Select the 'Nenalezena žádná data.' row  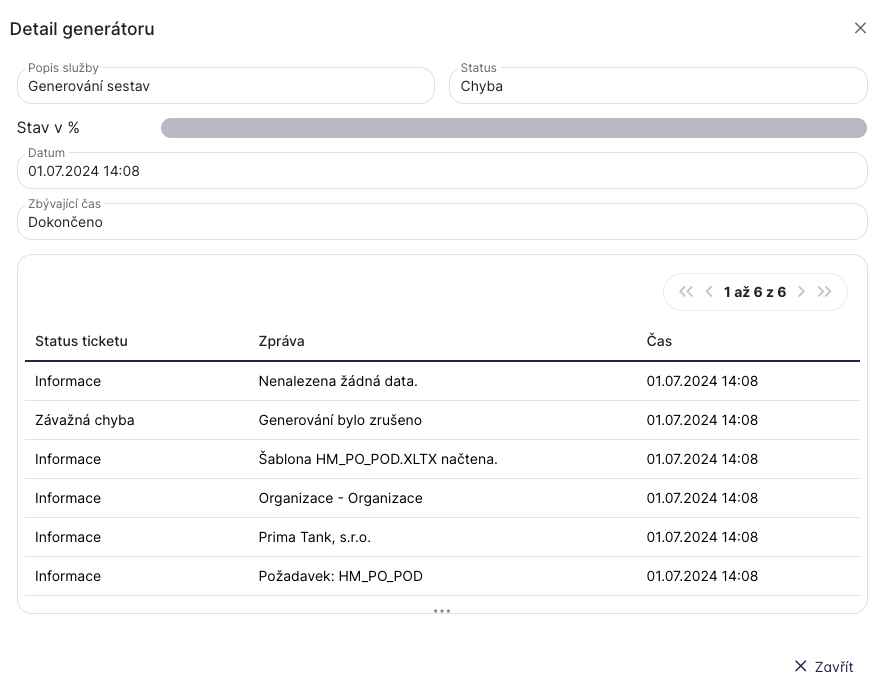click(x=441, y=381)
